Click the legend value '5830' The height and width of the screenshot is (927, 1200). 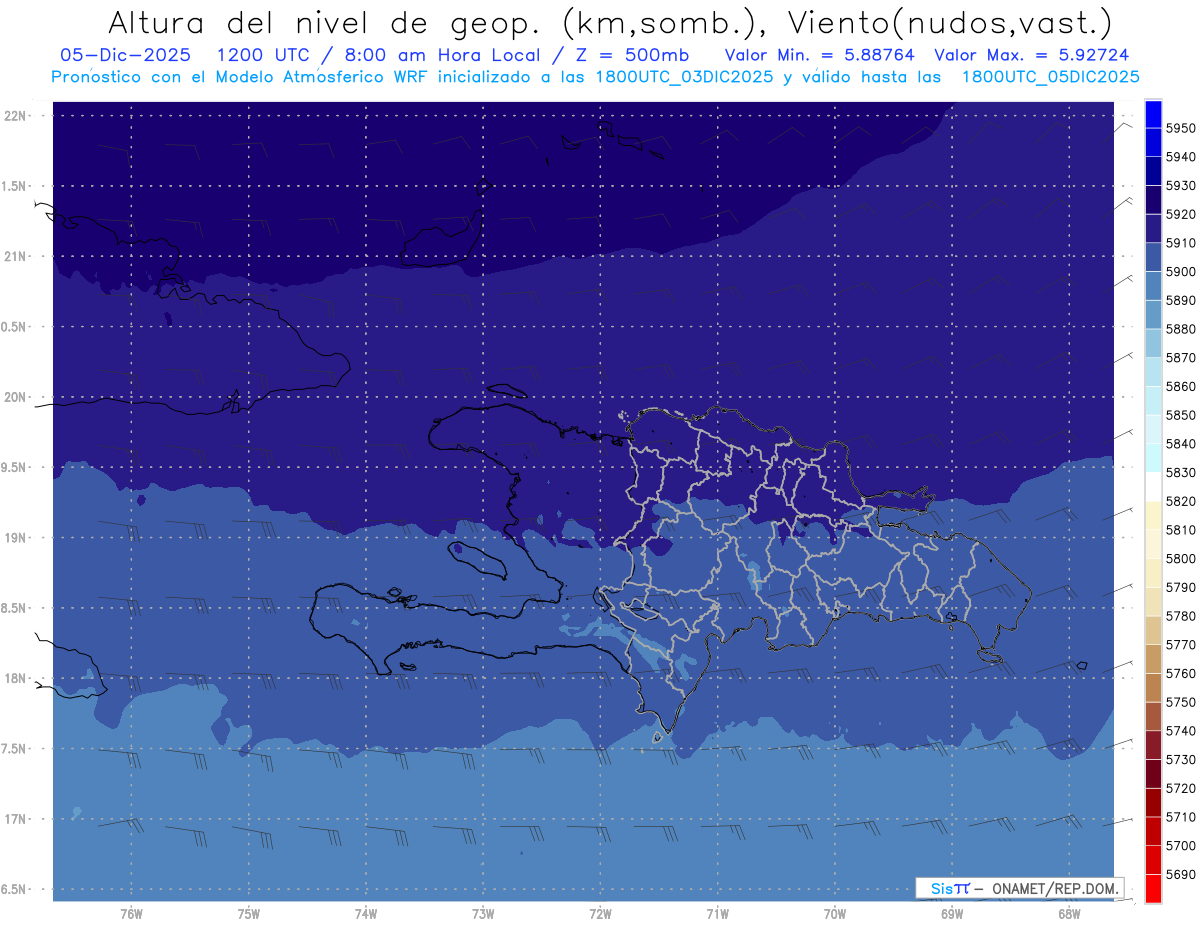1181,473
